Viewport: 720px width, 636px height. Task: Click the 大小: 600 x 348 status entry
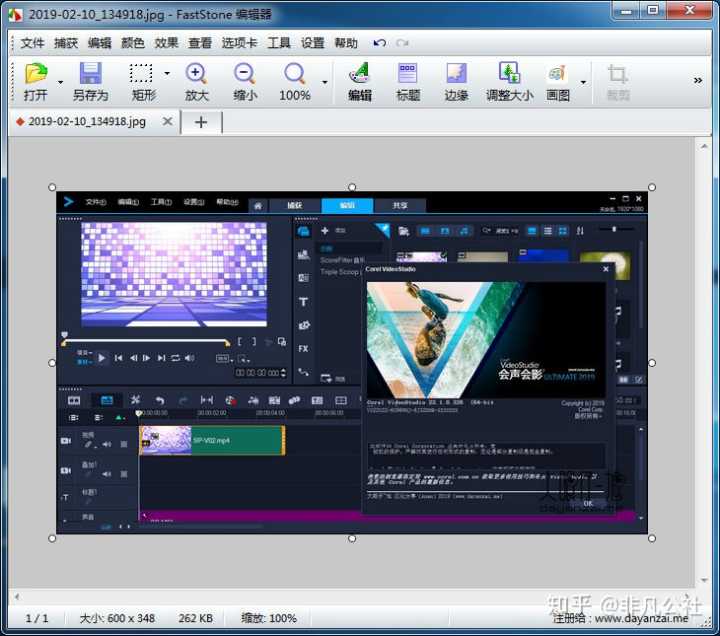pyautogui.click(x=117, y=618)
